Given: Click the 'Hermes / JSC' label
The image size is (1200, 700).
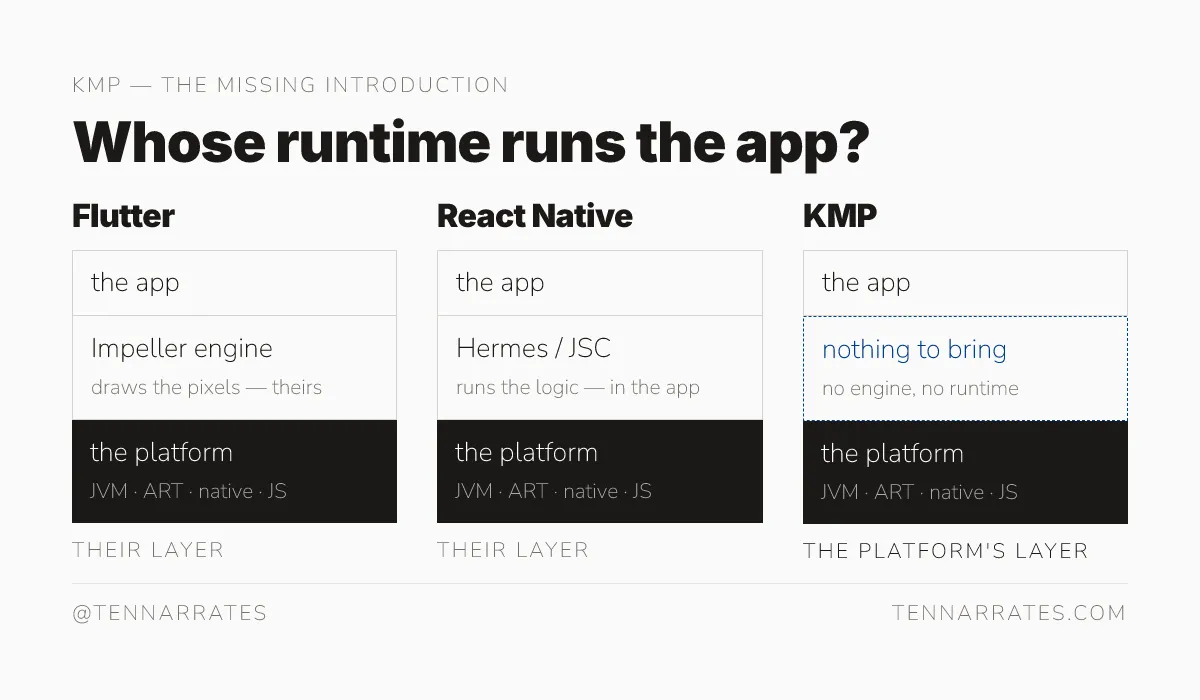Looking at the screenshot, I should (x=533, y=349).
